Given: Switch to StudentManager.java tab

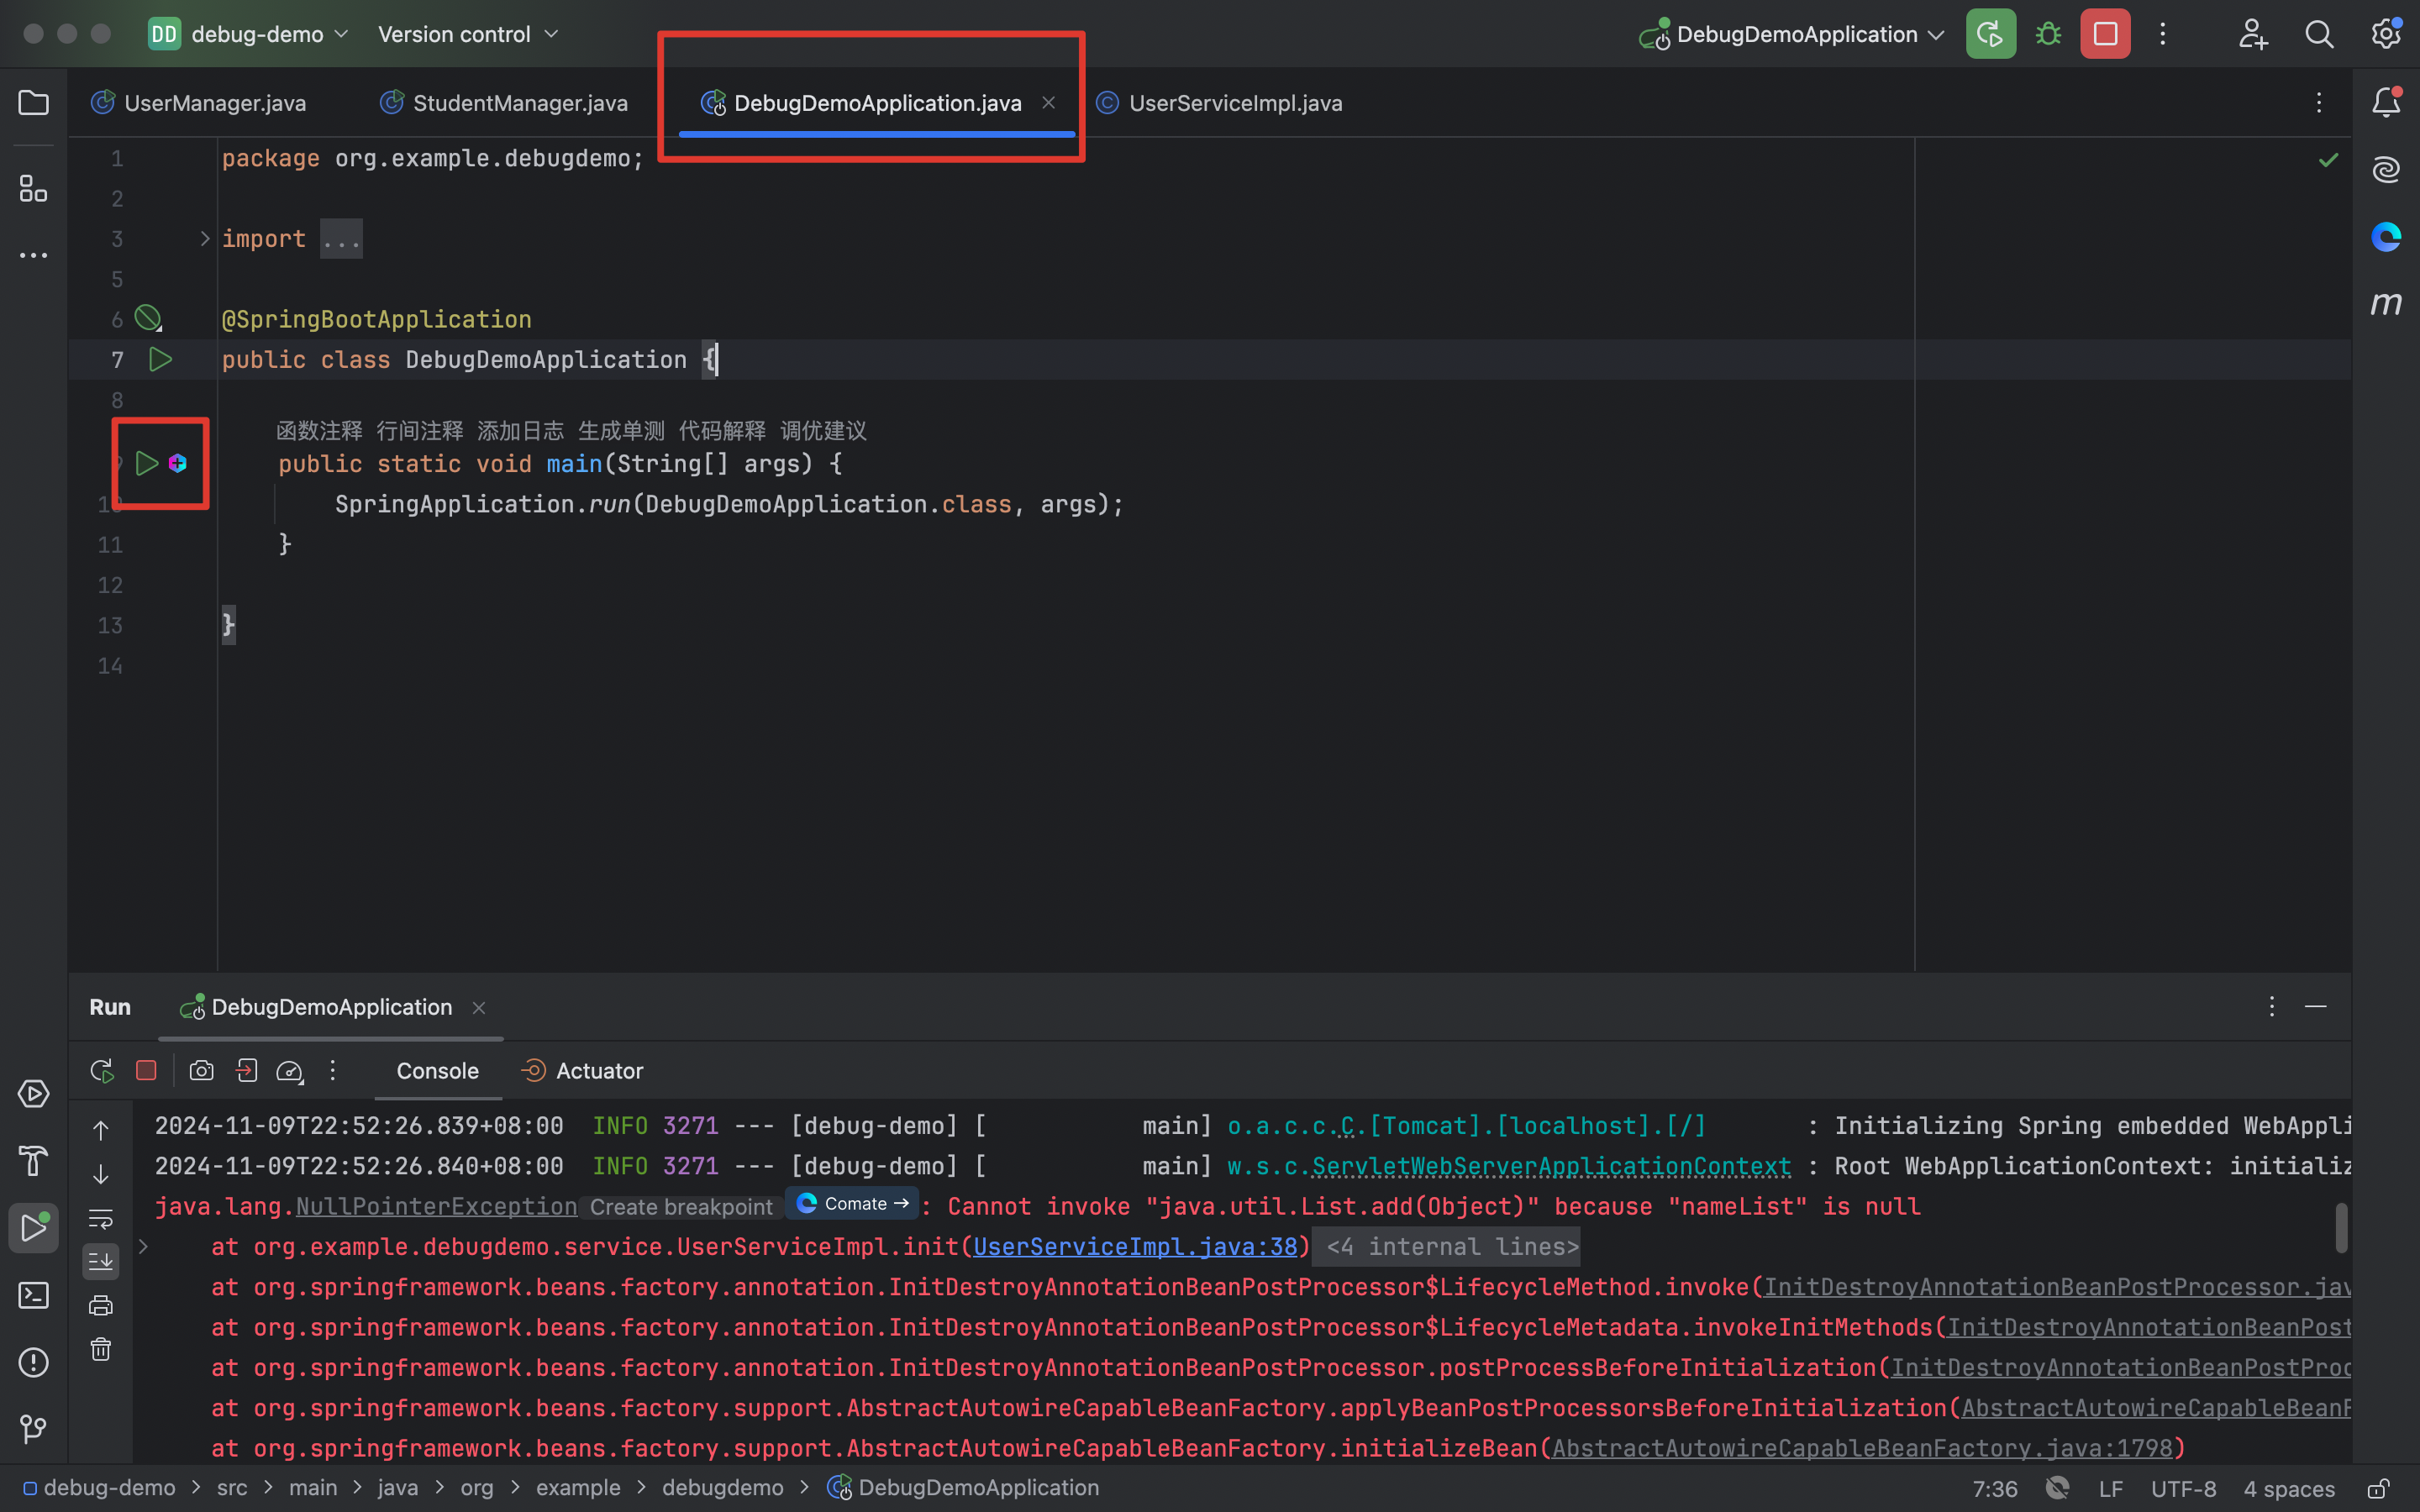Looking at the screenshot, I should (504, 102).
